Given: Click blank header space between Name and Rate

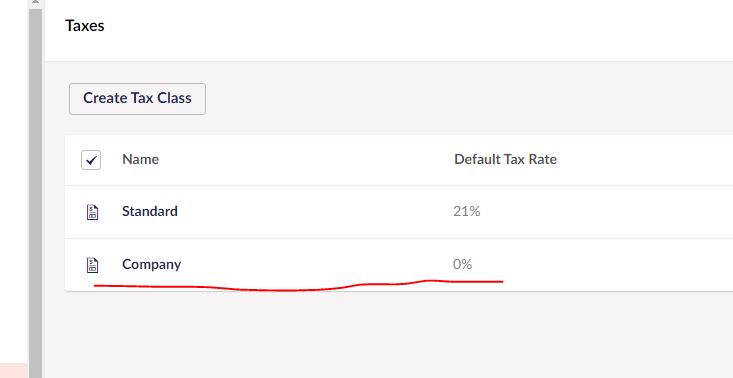Looking at the screenshot, I should (306, 160).
